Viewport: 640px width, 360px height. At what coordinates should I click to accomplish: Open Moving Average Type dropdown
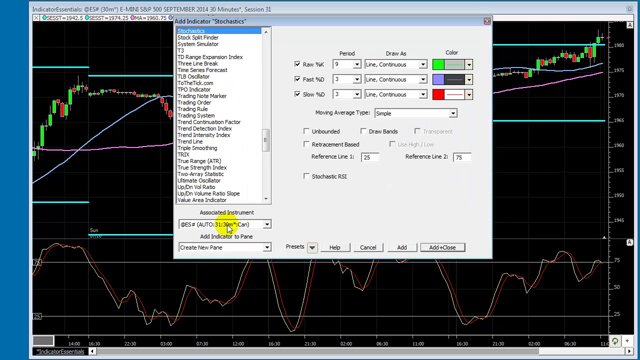point(453,113)
